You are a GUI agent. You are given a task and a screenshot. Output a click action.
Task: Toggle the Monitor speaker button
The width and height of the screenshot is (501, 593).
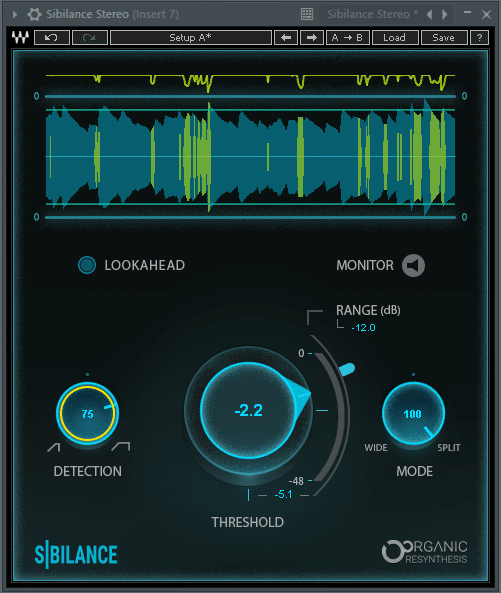(413, 265)
